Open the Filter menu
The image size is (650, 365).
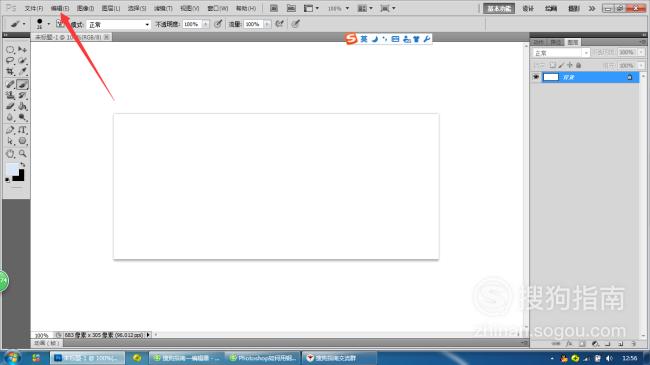coord(163,8)
